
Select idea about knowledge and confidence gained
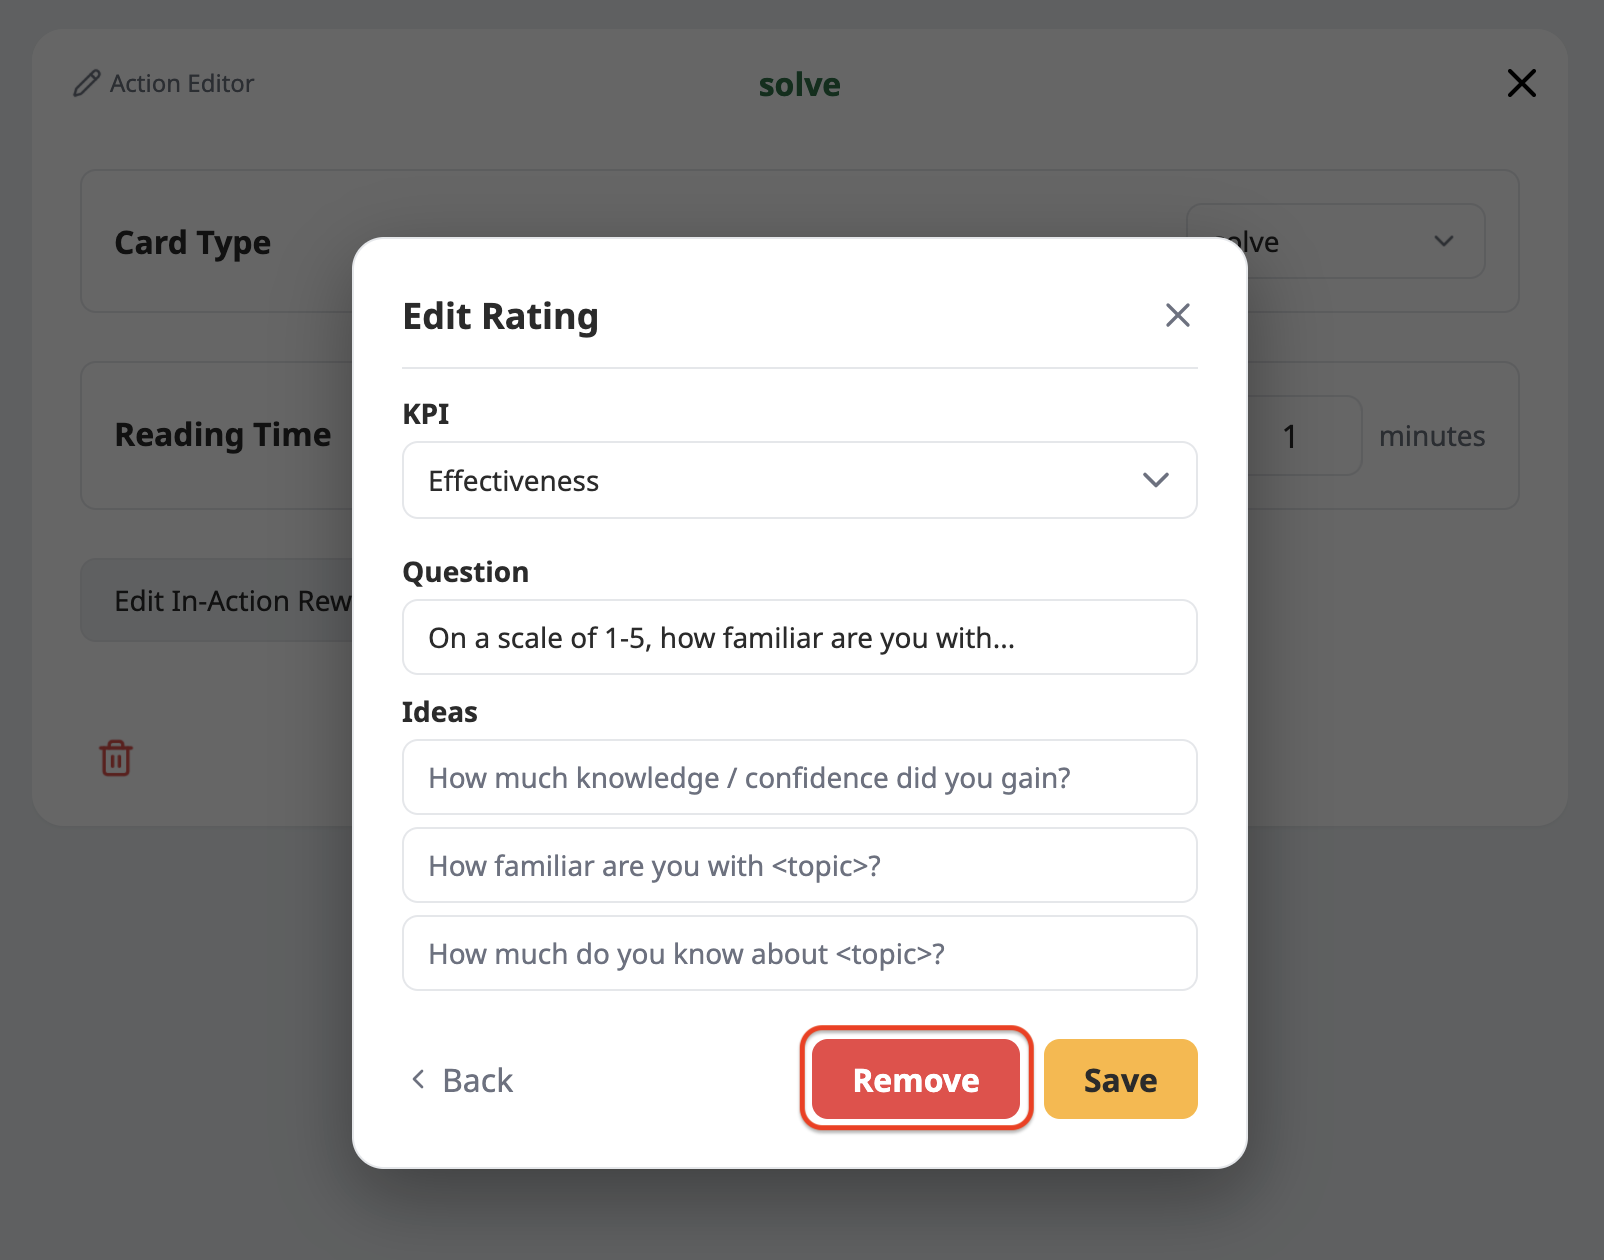(x=799, y=777)
